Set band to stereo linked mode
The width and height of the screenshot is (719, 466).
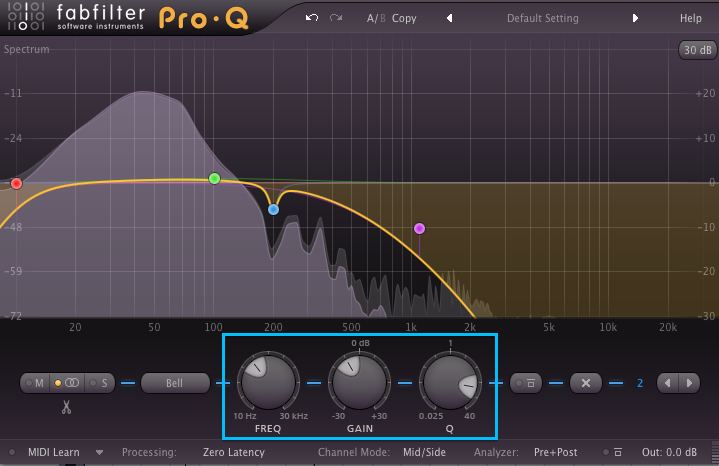[67, 383]
